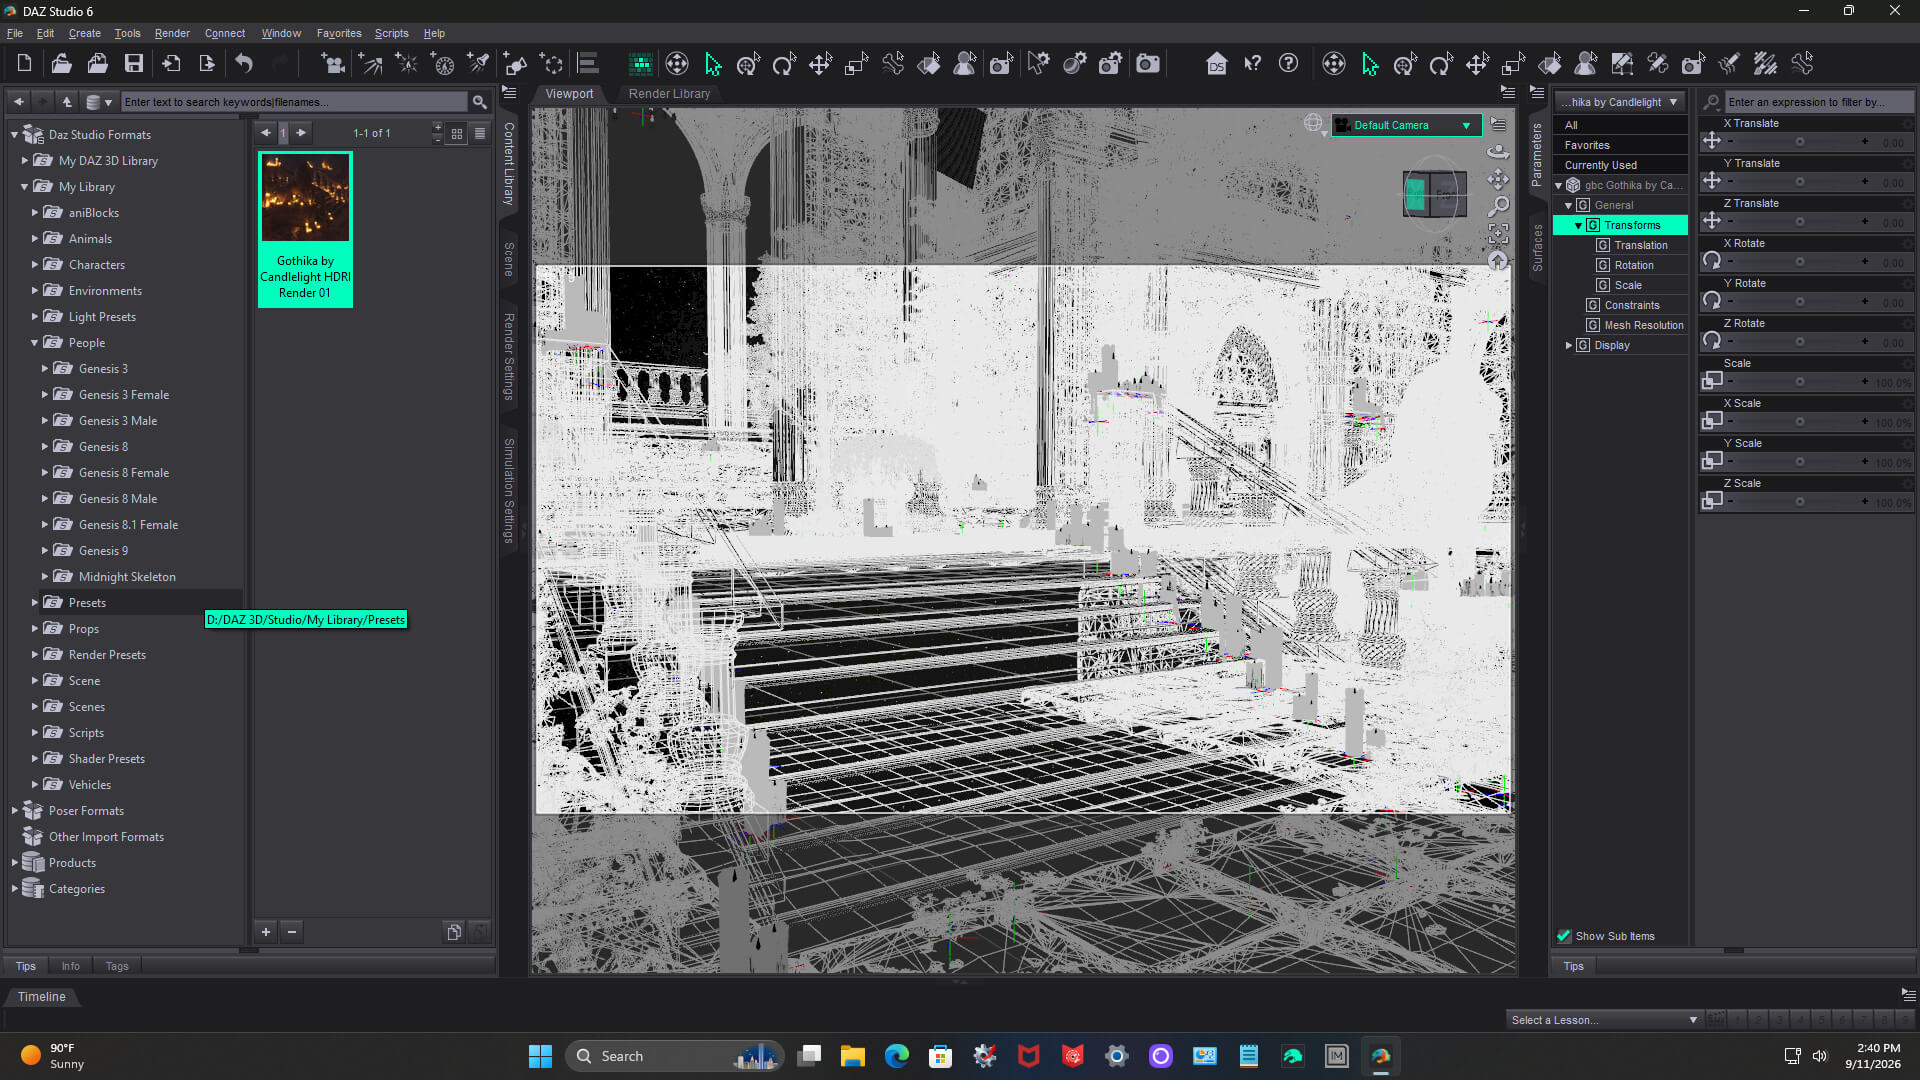
Task: Click the minus button under content library
Action: pyautogui.click(x=292, y=932)
